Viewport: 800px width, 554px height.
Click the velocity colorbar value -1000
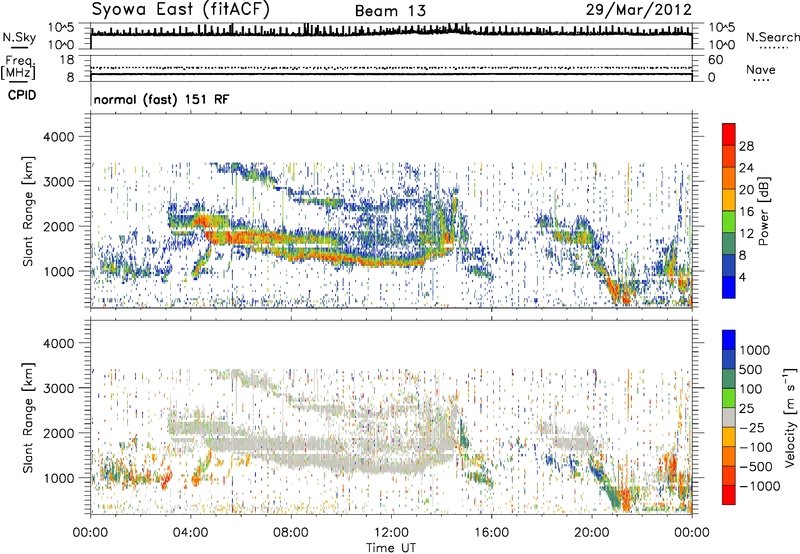[759, 486]
